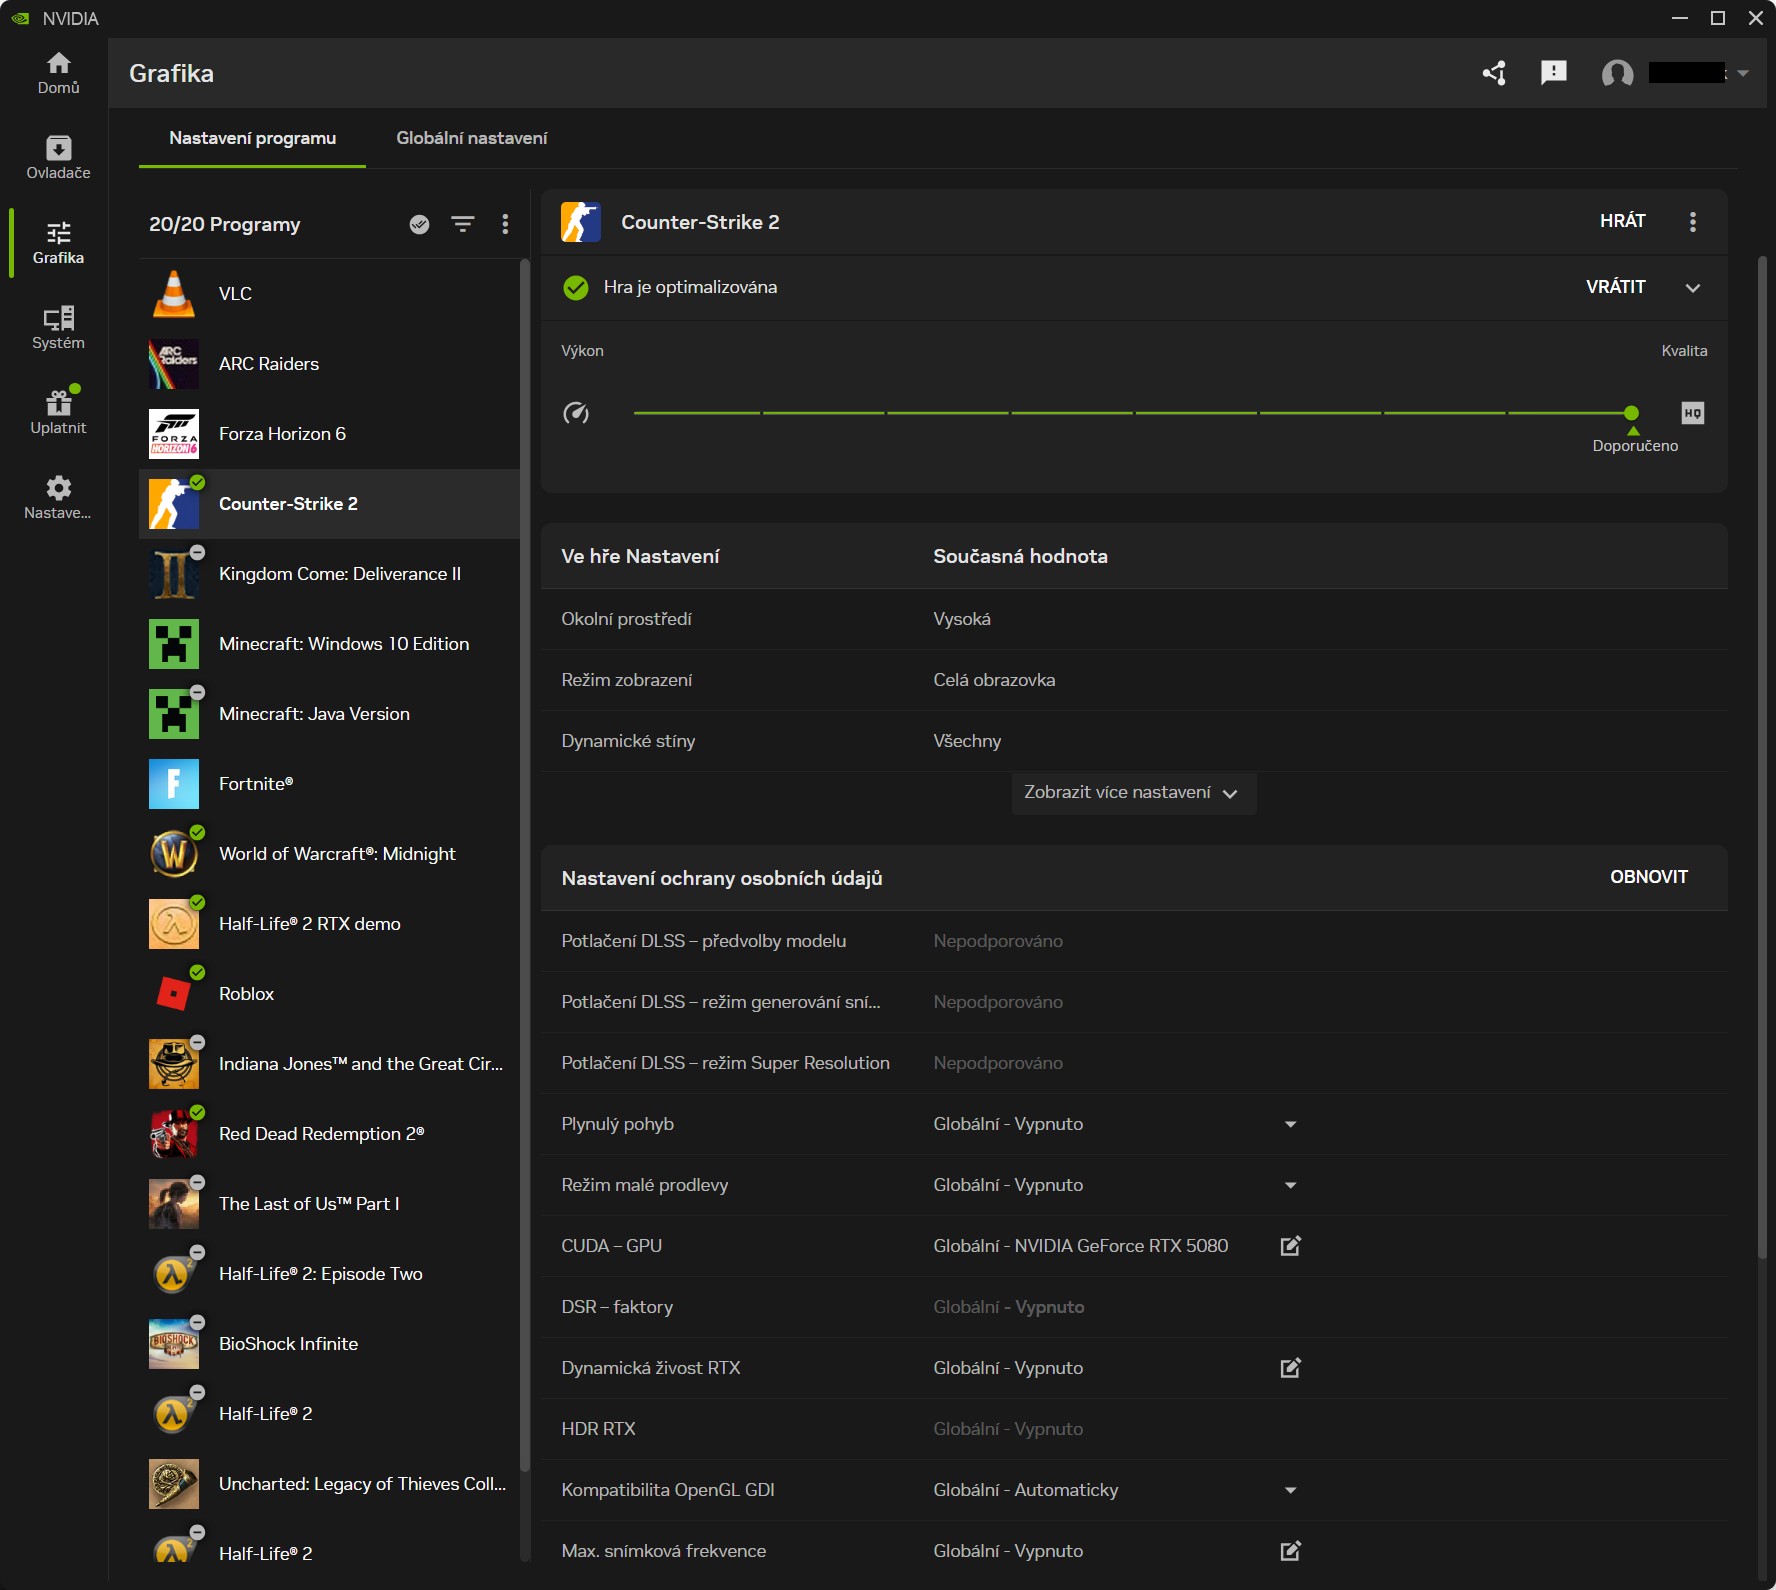Click the Dynamické stíny value Všechny

pyautogui.click(x=967, y=741)
